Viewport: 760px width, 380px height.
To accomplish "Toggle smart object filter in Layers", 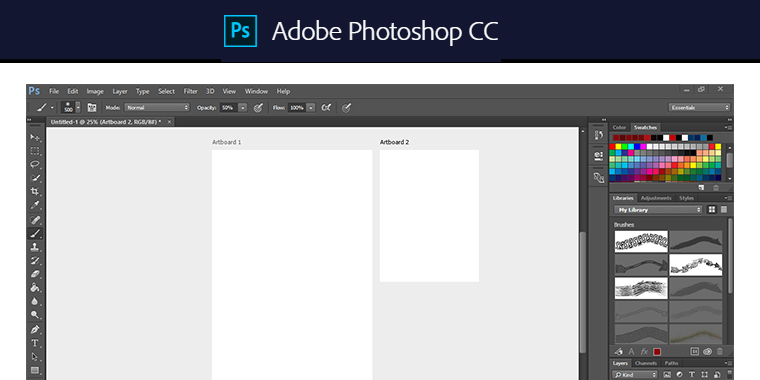I will point(717,375).
